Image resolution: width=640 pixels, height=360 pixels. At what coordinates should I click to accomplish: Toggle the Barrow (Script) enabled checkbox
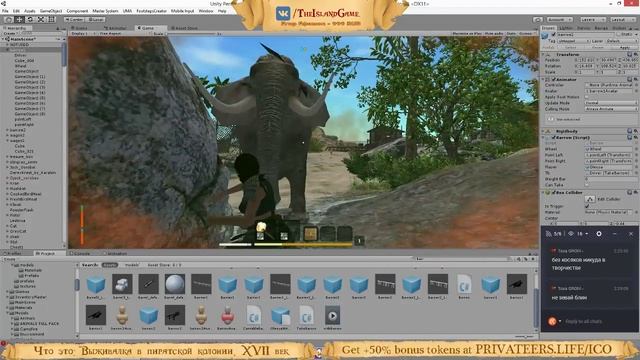tap(553, 138)
